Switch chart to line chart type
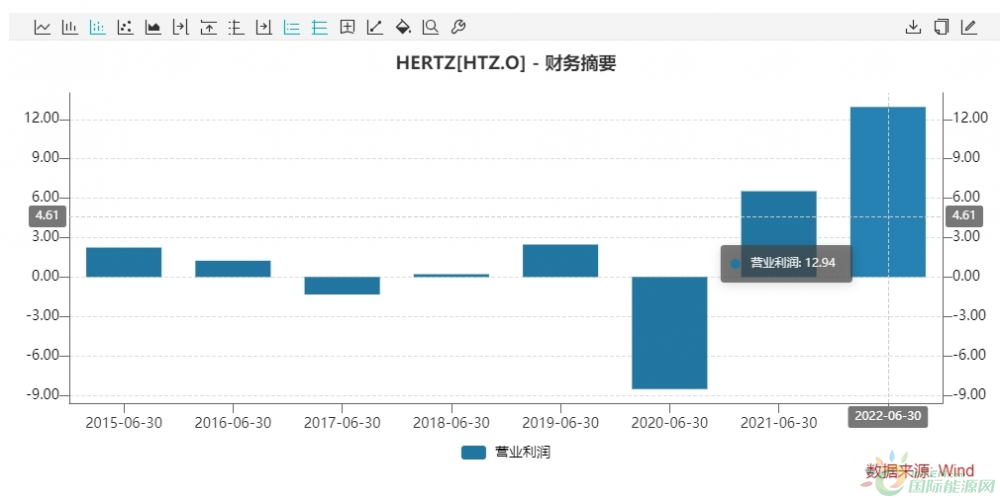The height and width of the screenshot is (501, 1000). click(x=42, y=27)
